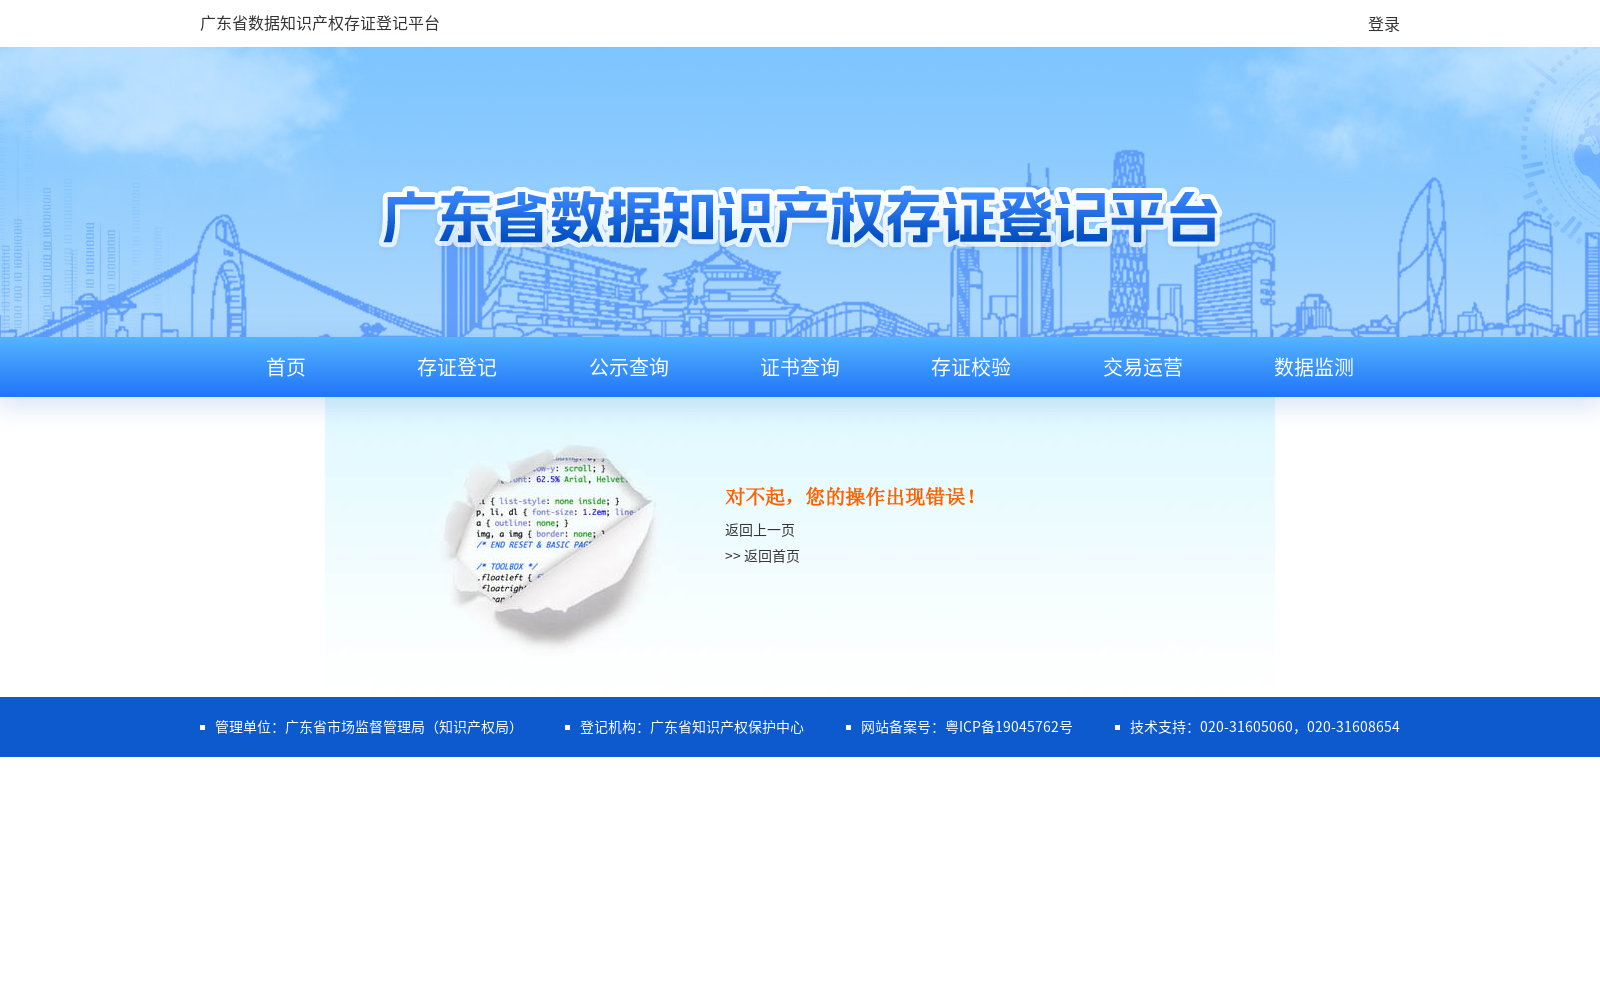This screenshot has height=1000, width=1600.
Task: Open the 交易运营 navigation item
Action: coord(1141,367)
